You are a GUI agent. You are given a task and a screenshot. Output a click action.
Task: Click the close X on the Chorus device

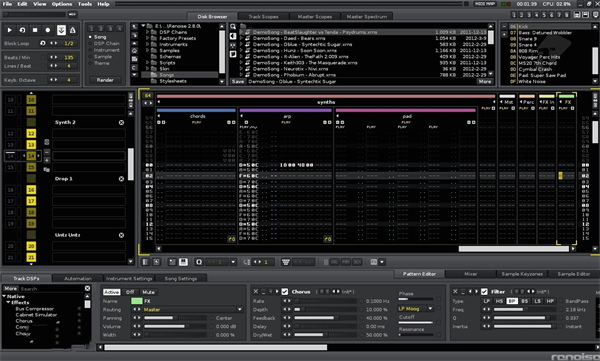tap(256, 291)
